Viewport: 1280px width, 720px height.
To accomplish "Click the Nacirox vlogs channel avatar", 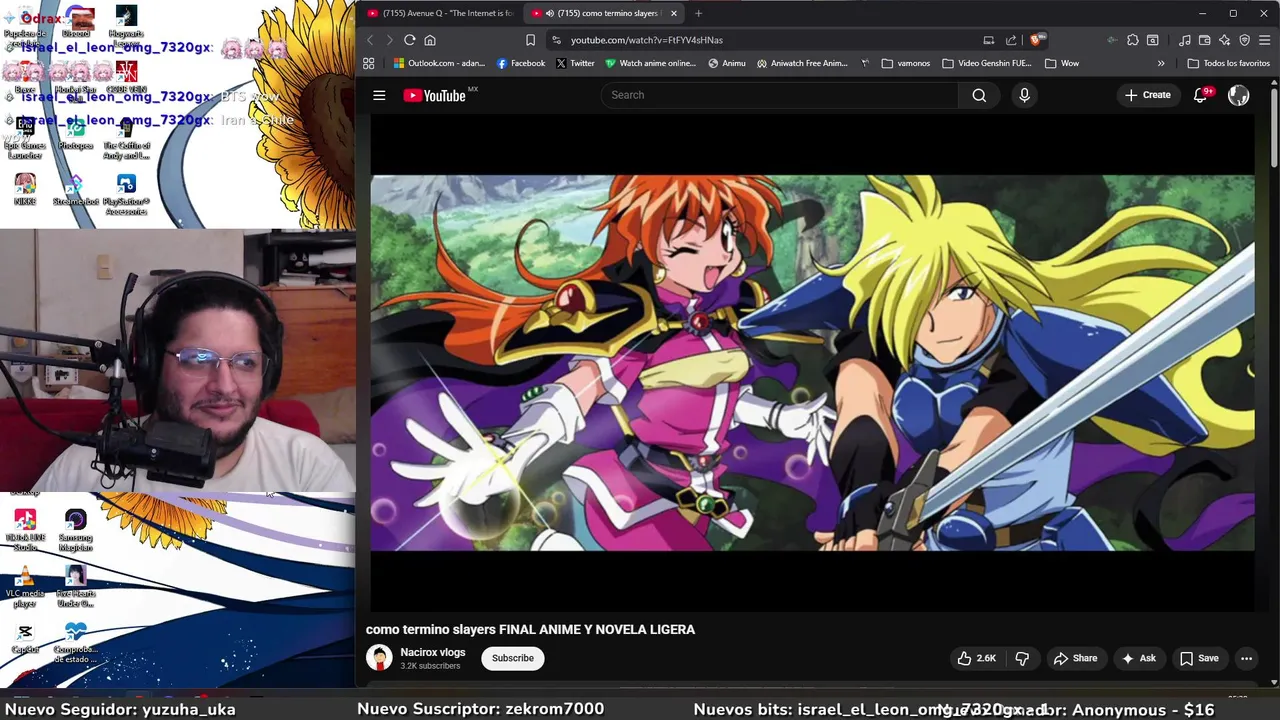I will 379,657.
